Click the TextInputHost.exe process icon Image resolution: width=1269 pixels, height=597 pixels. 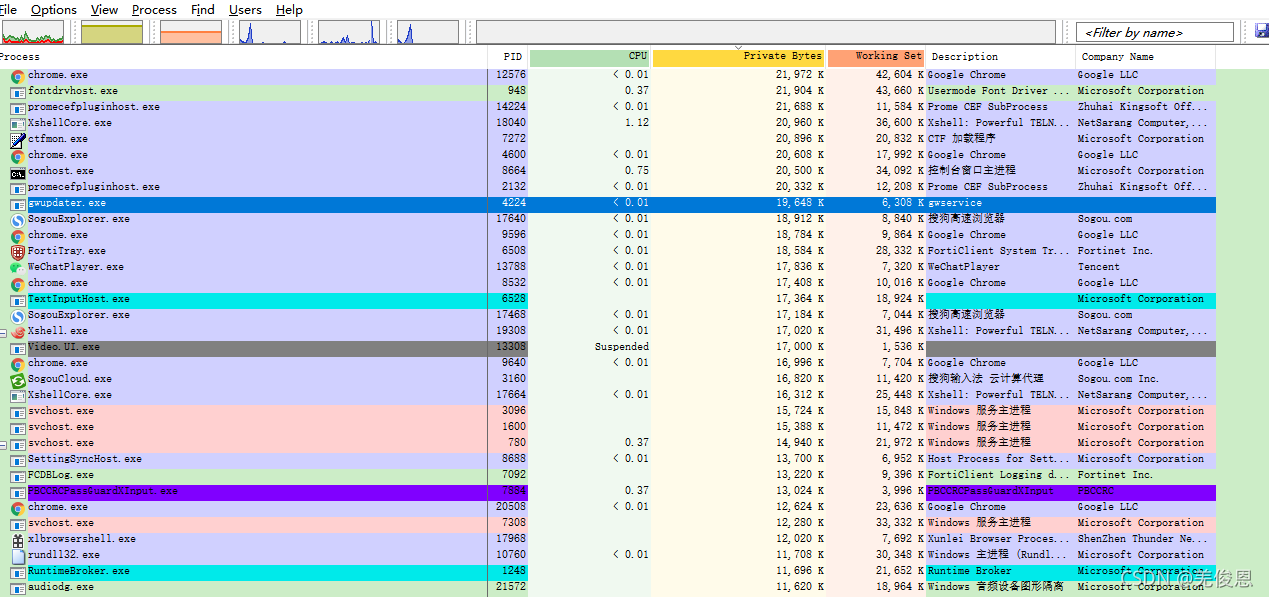click(x=18, y=299)
